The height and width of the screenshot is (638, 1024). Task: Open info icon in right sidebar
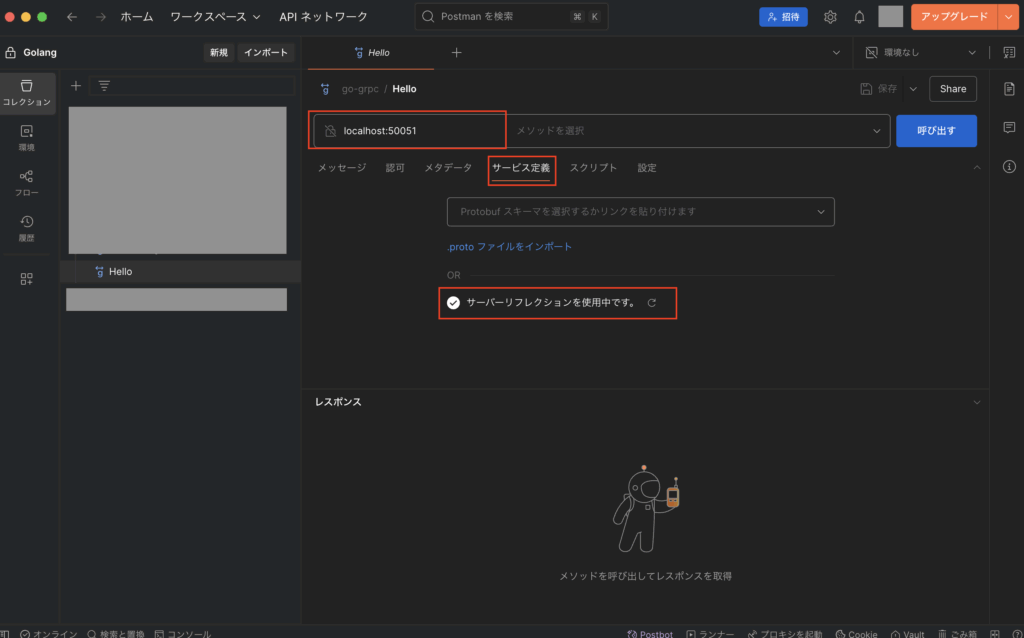(1009, 167)
